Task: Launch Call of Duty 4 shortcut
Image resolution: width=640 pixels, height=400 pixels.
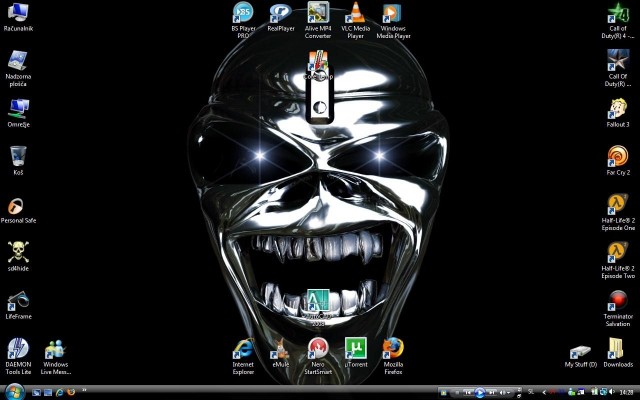Action: (618, 20)
